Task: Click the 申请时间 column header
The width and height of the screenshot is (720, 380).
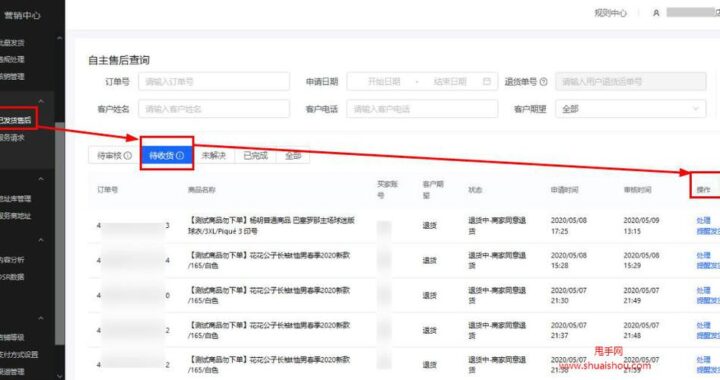Action: coord(564,190)
